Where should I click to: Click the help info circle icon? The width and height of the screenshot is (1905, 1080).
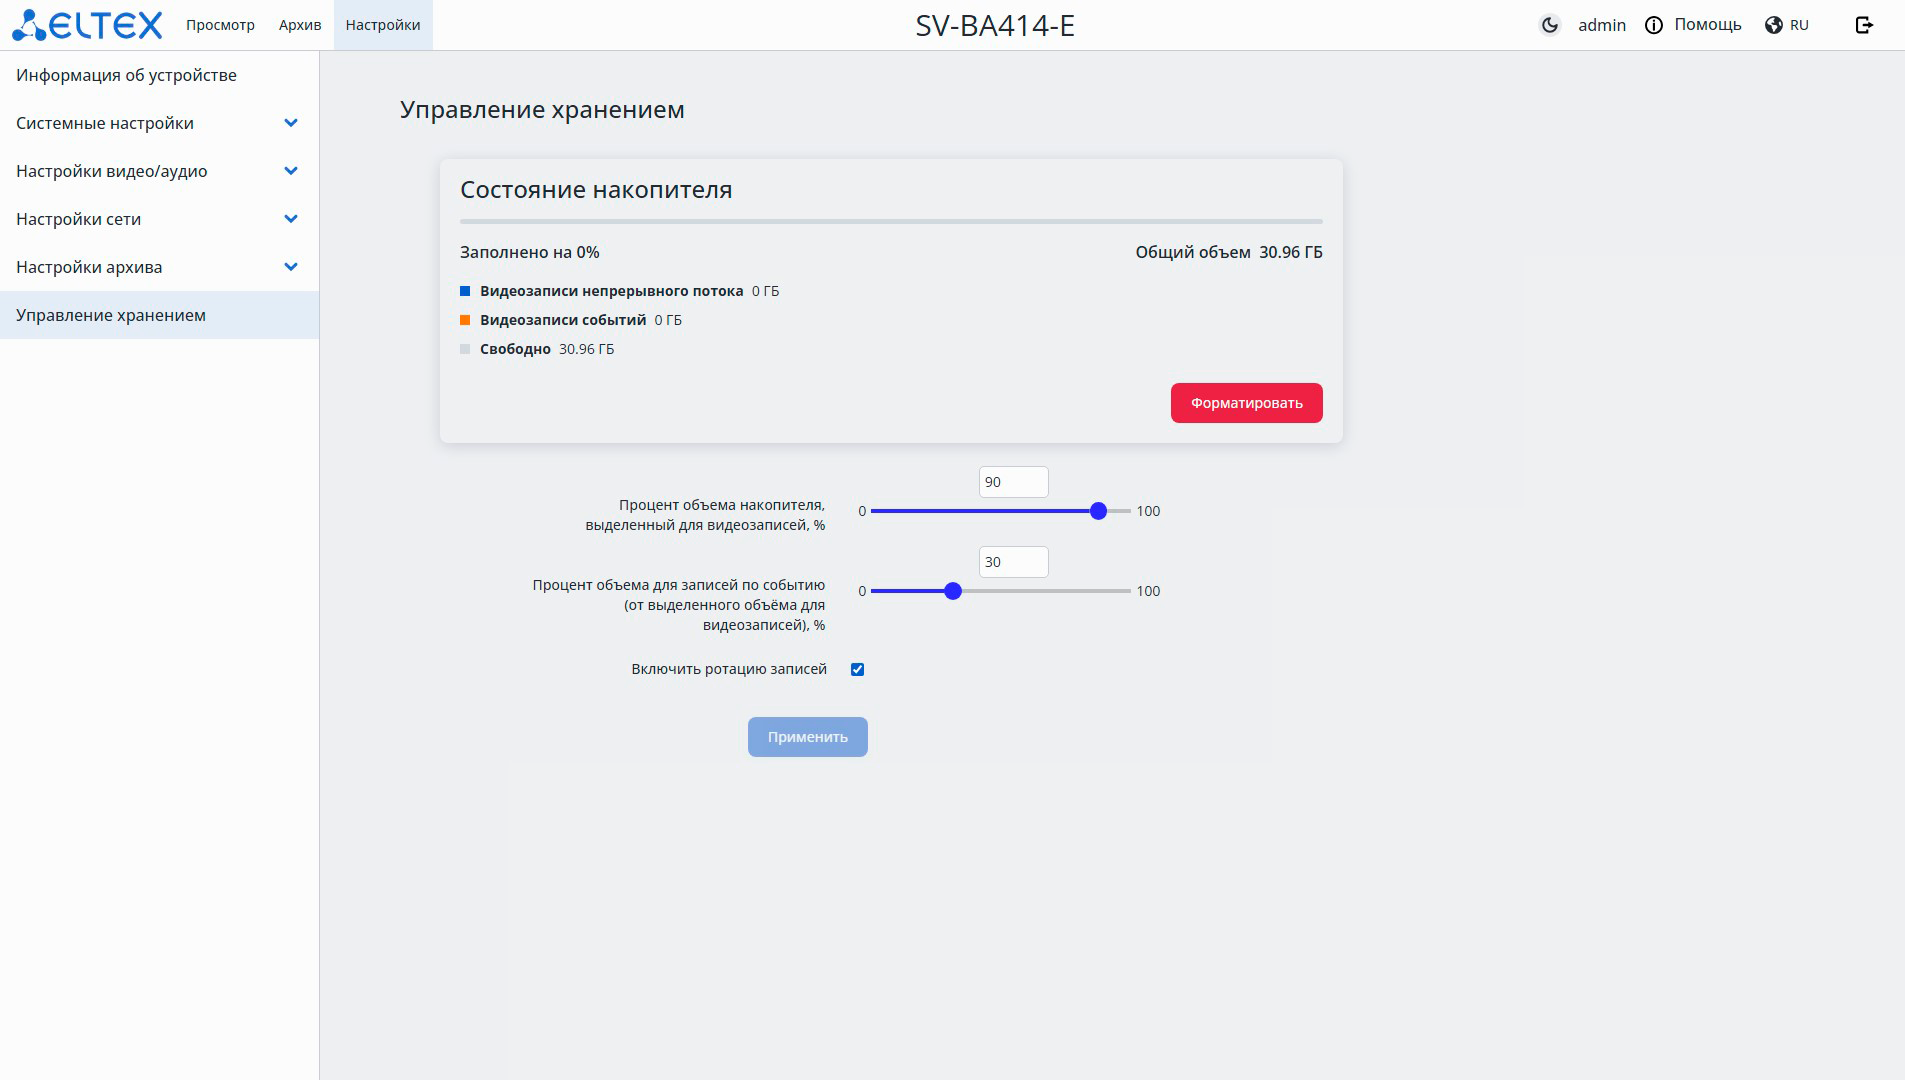tap(1654, 25)
